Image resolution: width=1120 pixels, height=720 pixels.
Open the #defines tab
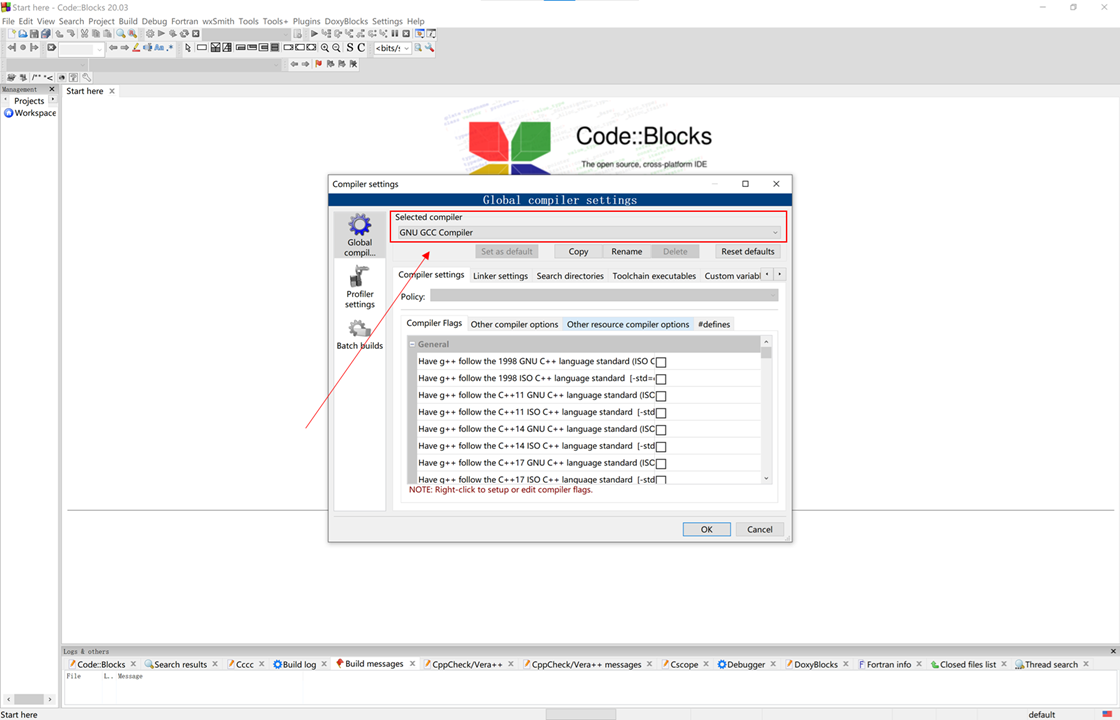coord(714,324)
